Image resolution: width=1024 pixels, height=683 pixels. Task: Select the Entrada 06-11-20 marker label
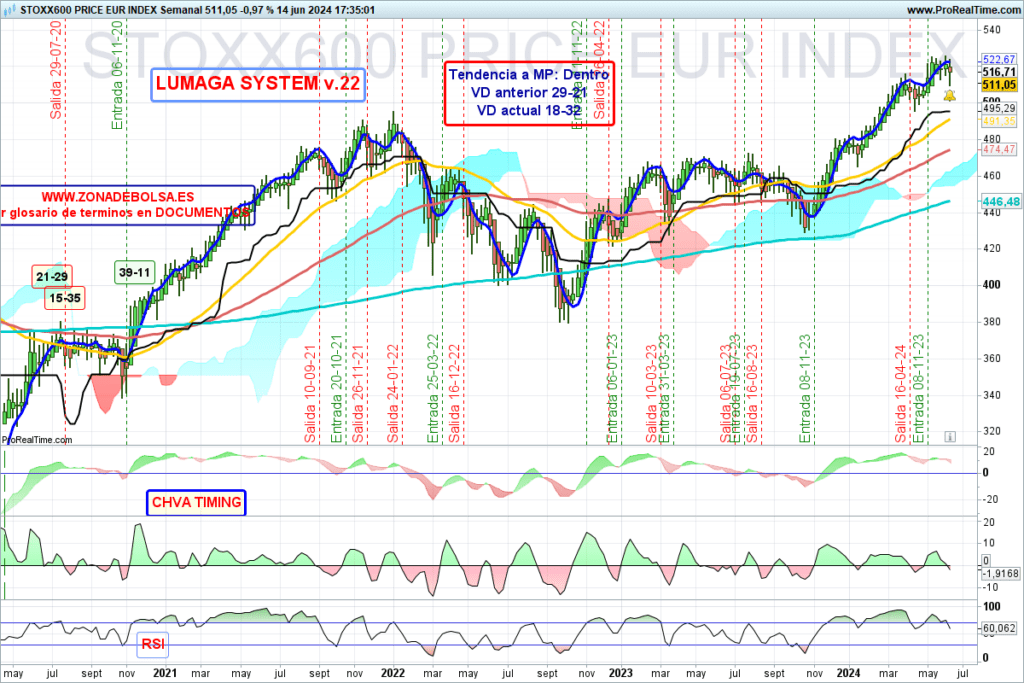117,75
